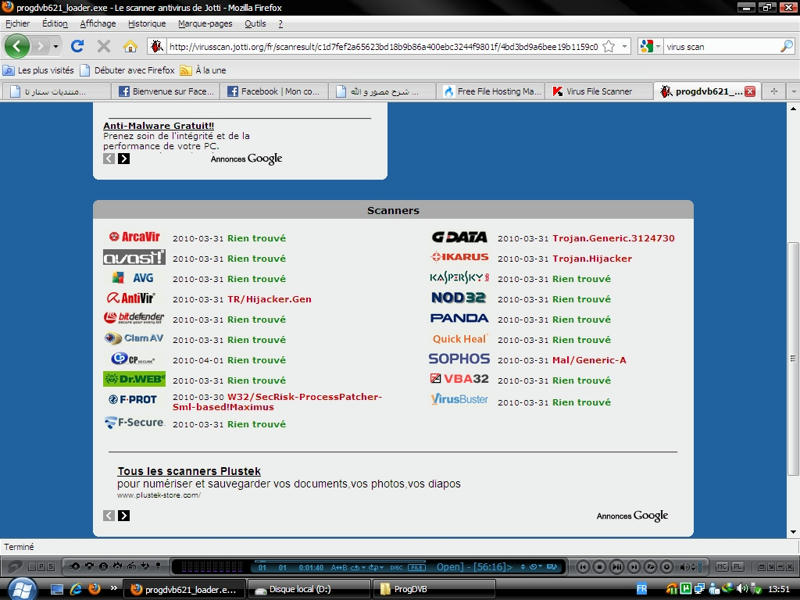Screen dimensions: 800x600
Task: Open the Historique menu
Action: coord(147,23)
